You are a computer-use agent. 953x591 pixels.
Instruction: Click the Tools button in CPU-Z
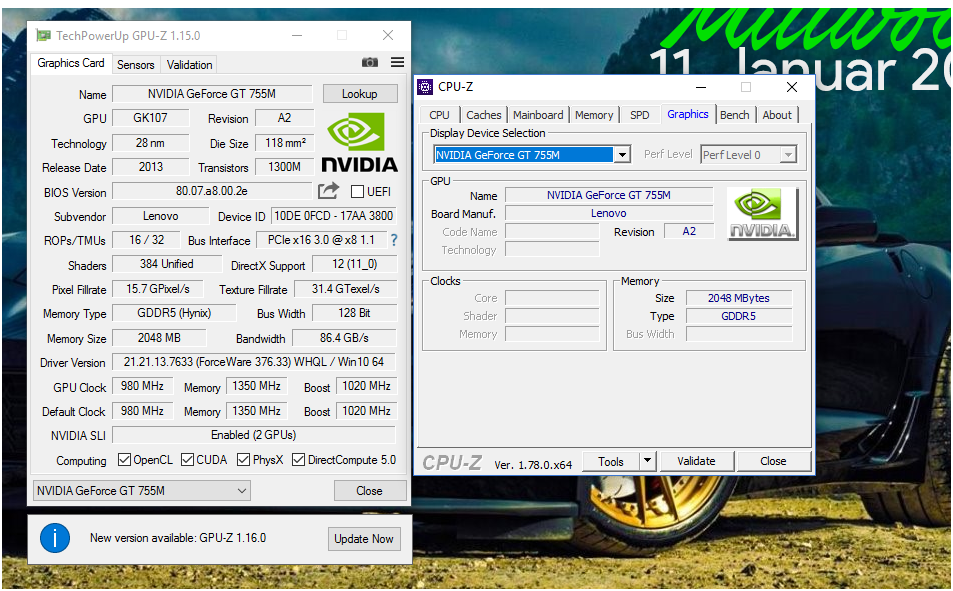(611, 461)
